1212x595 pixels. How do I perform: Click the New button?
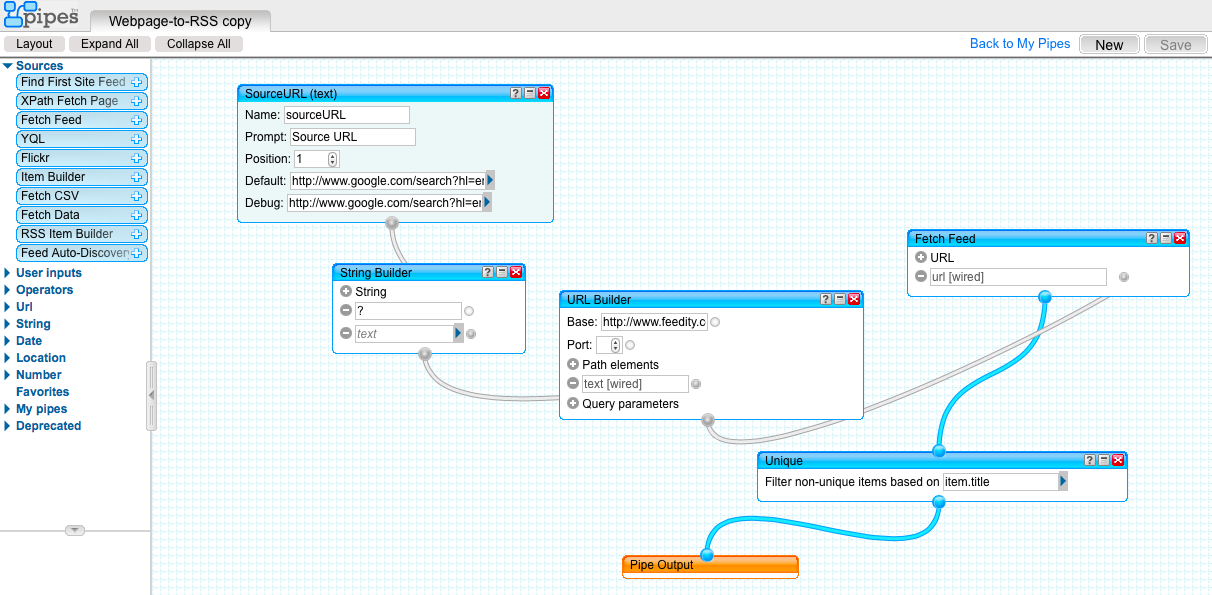pyautogui.click(x=1109, y=44)
